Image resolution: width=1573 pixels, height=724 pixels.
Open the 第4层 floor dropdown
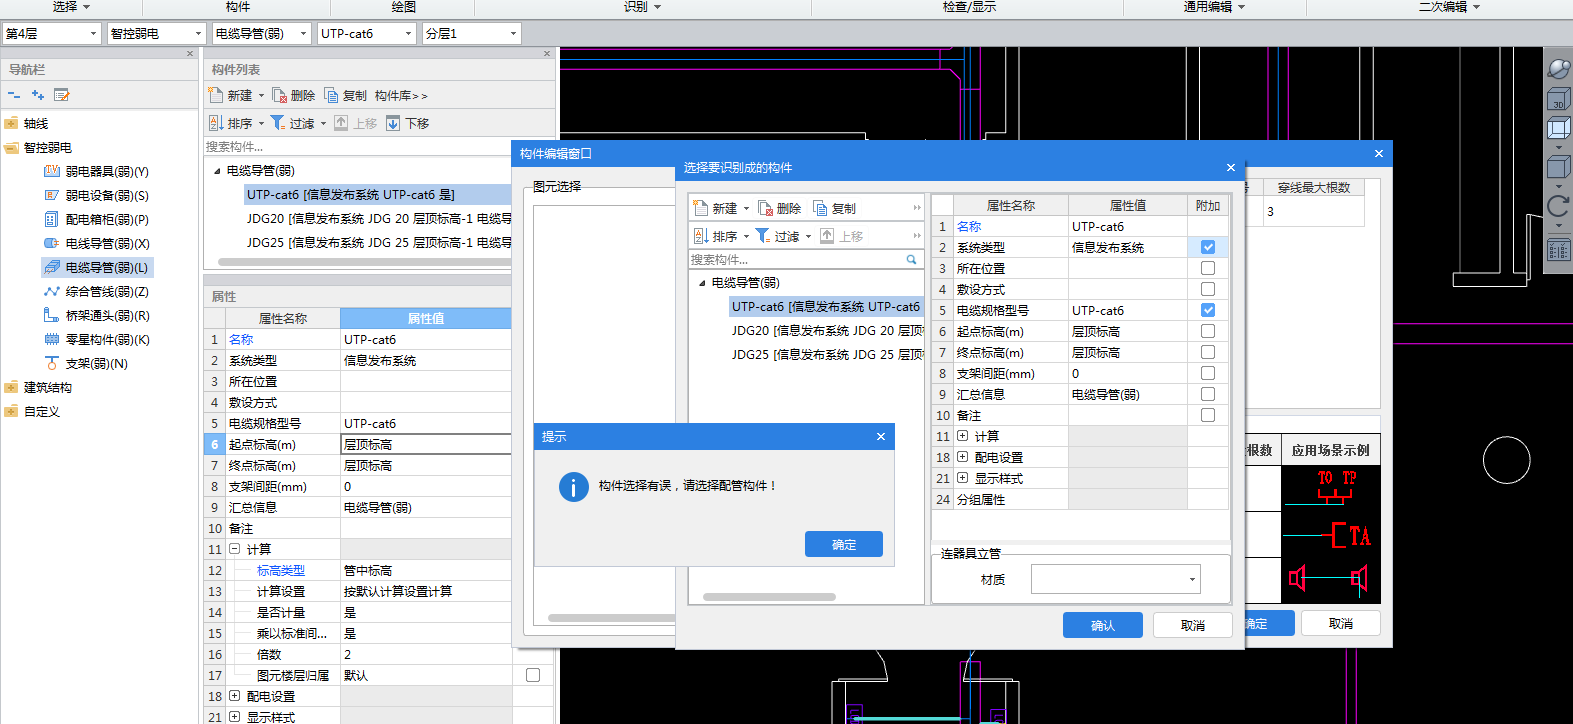[x=52, y=33]
